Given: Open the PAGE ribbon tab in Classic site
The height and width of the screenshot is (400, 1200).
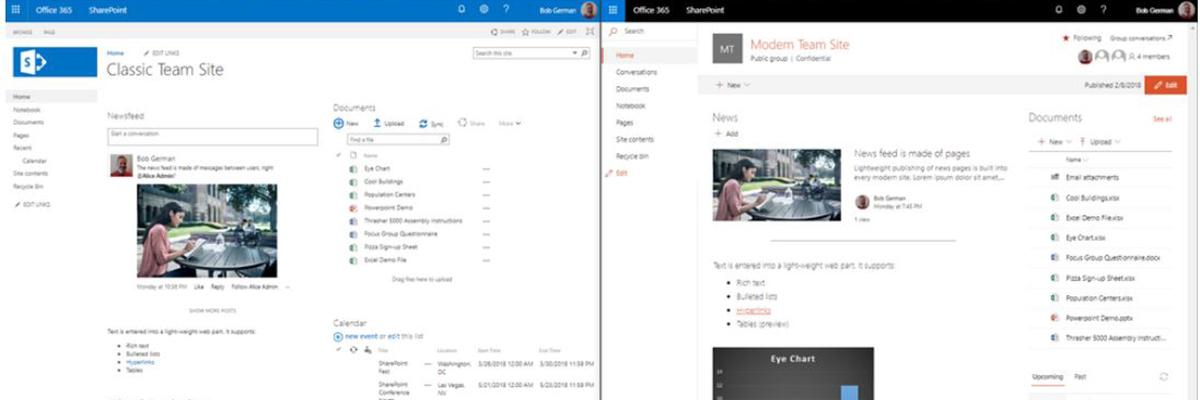Looking at the screenshot, I should (48, 32).
